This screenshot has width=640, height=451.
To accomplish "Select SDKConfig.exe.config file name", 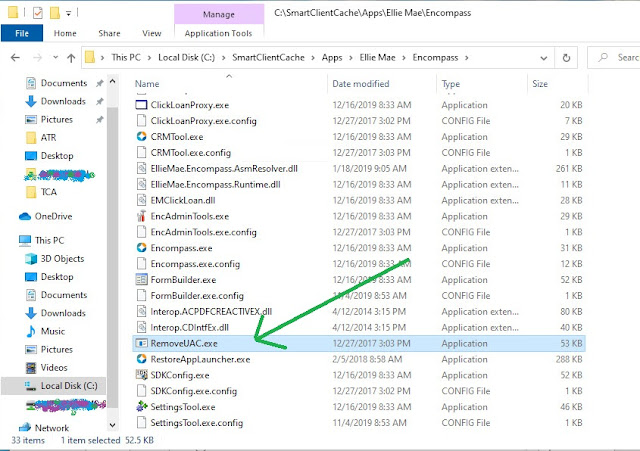I will tap(193, 391).
